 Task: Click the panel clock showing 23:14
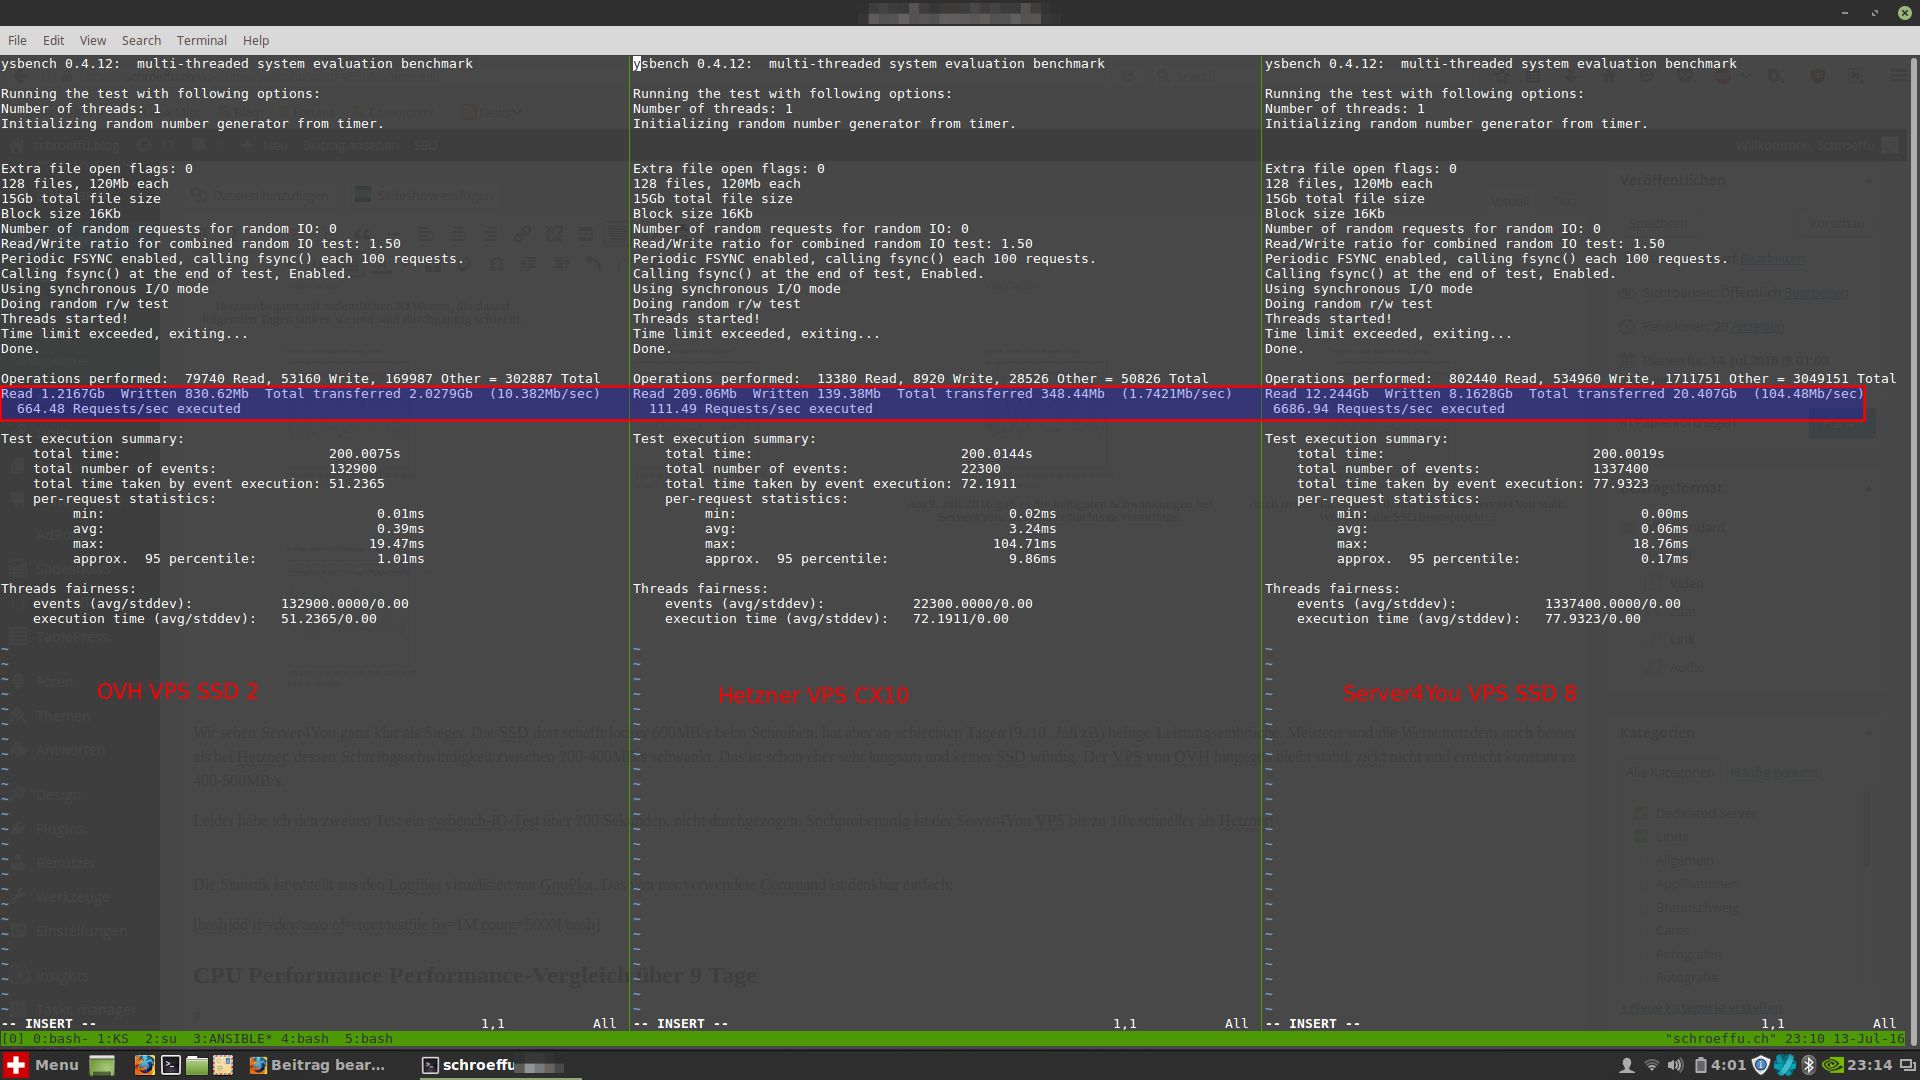click(x=1869, y=1065)
